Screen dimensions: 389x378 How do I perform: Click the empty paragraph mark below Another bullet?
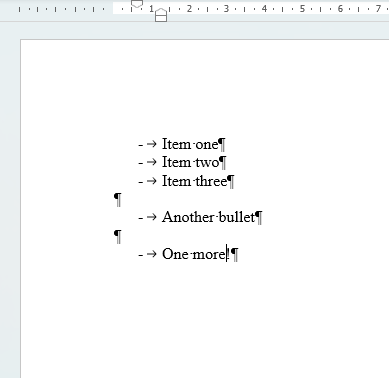pyautogui.click(x=118, y=236)
